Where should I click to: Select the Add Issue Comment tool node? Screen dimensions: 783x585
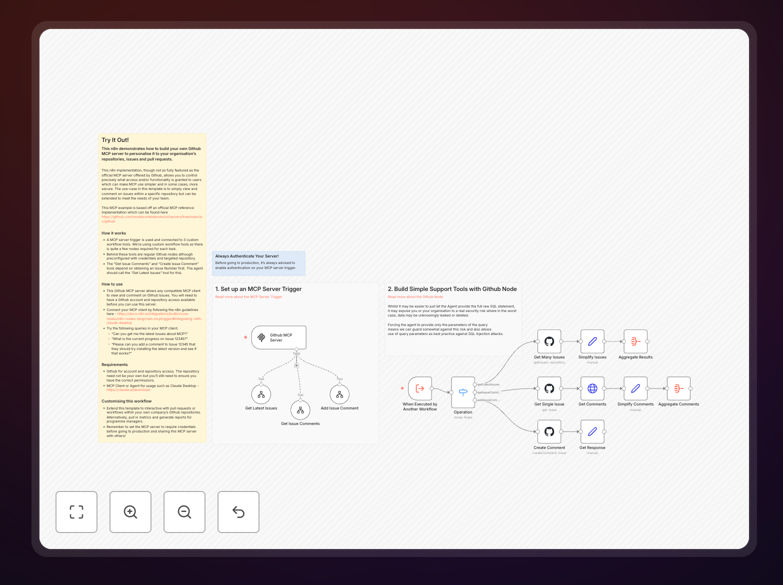point(340,395)
